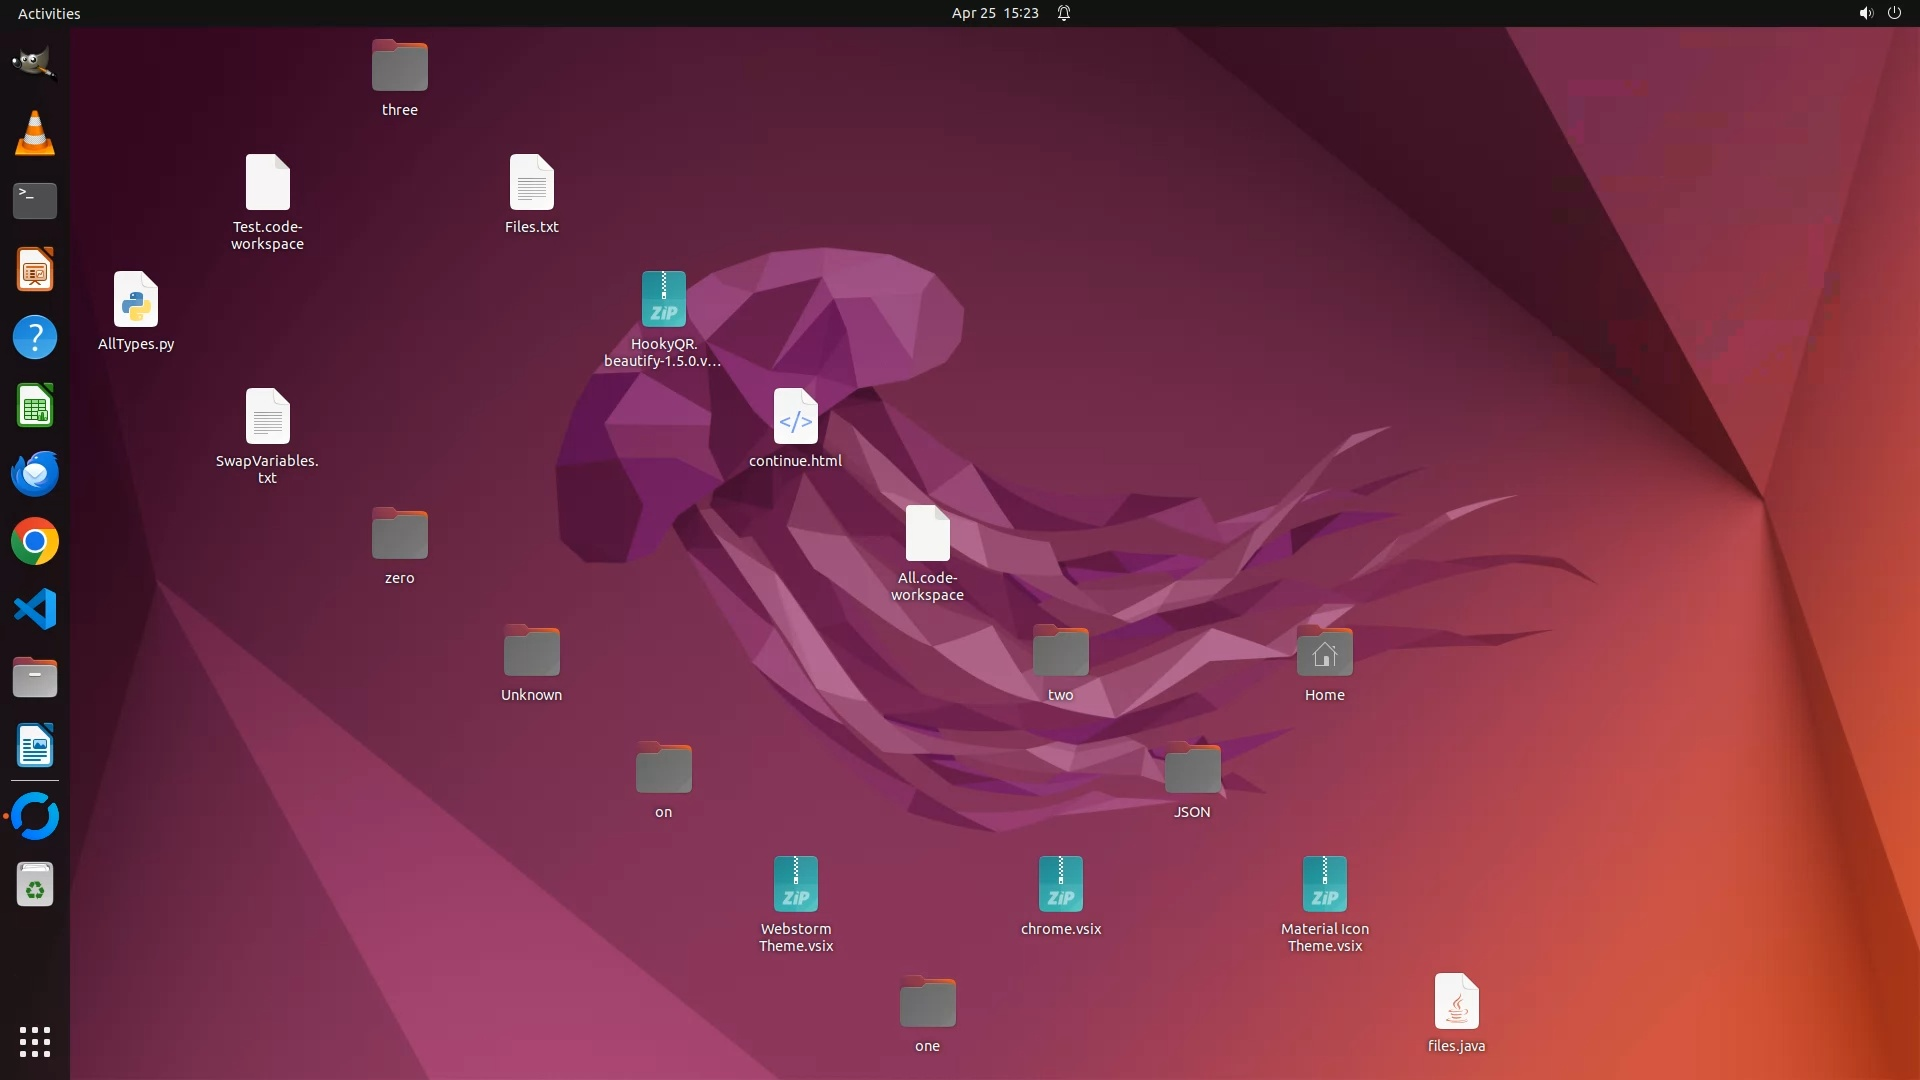Launch Visual Studio Code from dock
The image size is (1920, 1080).
pyautogui.click(x=34, y=609)
